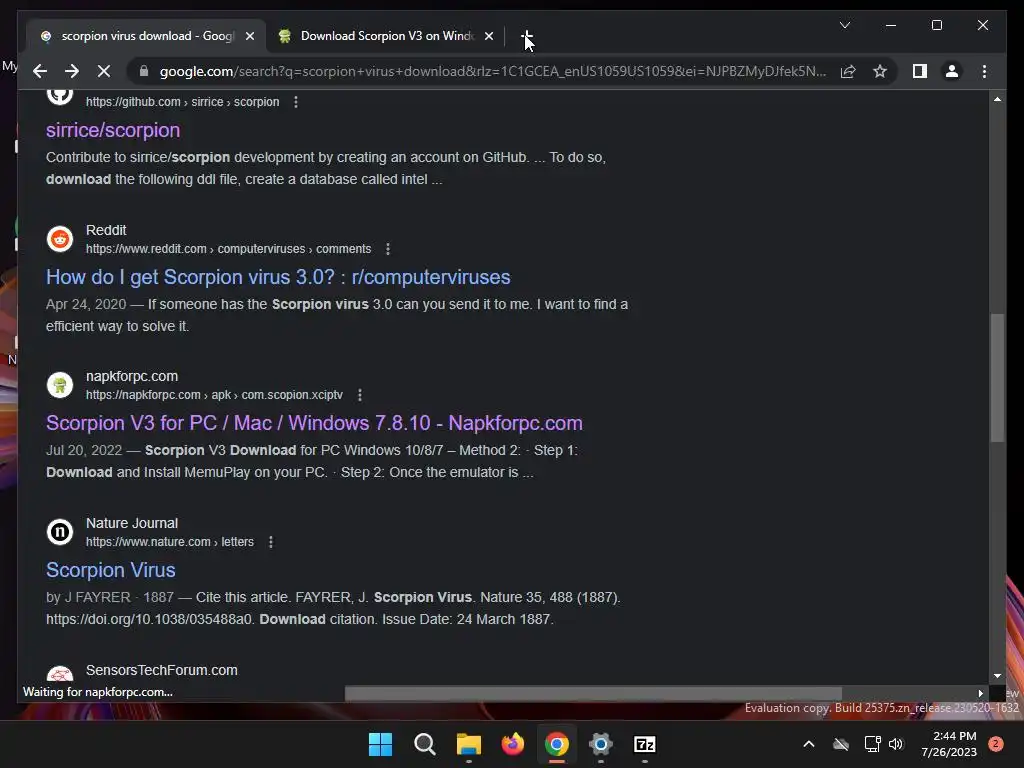The height and width of the screenshot is (768, 1024).
Task: Open Settings from the taskbar
Action: coord(601,744)
